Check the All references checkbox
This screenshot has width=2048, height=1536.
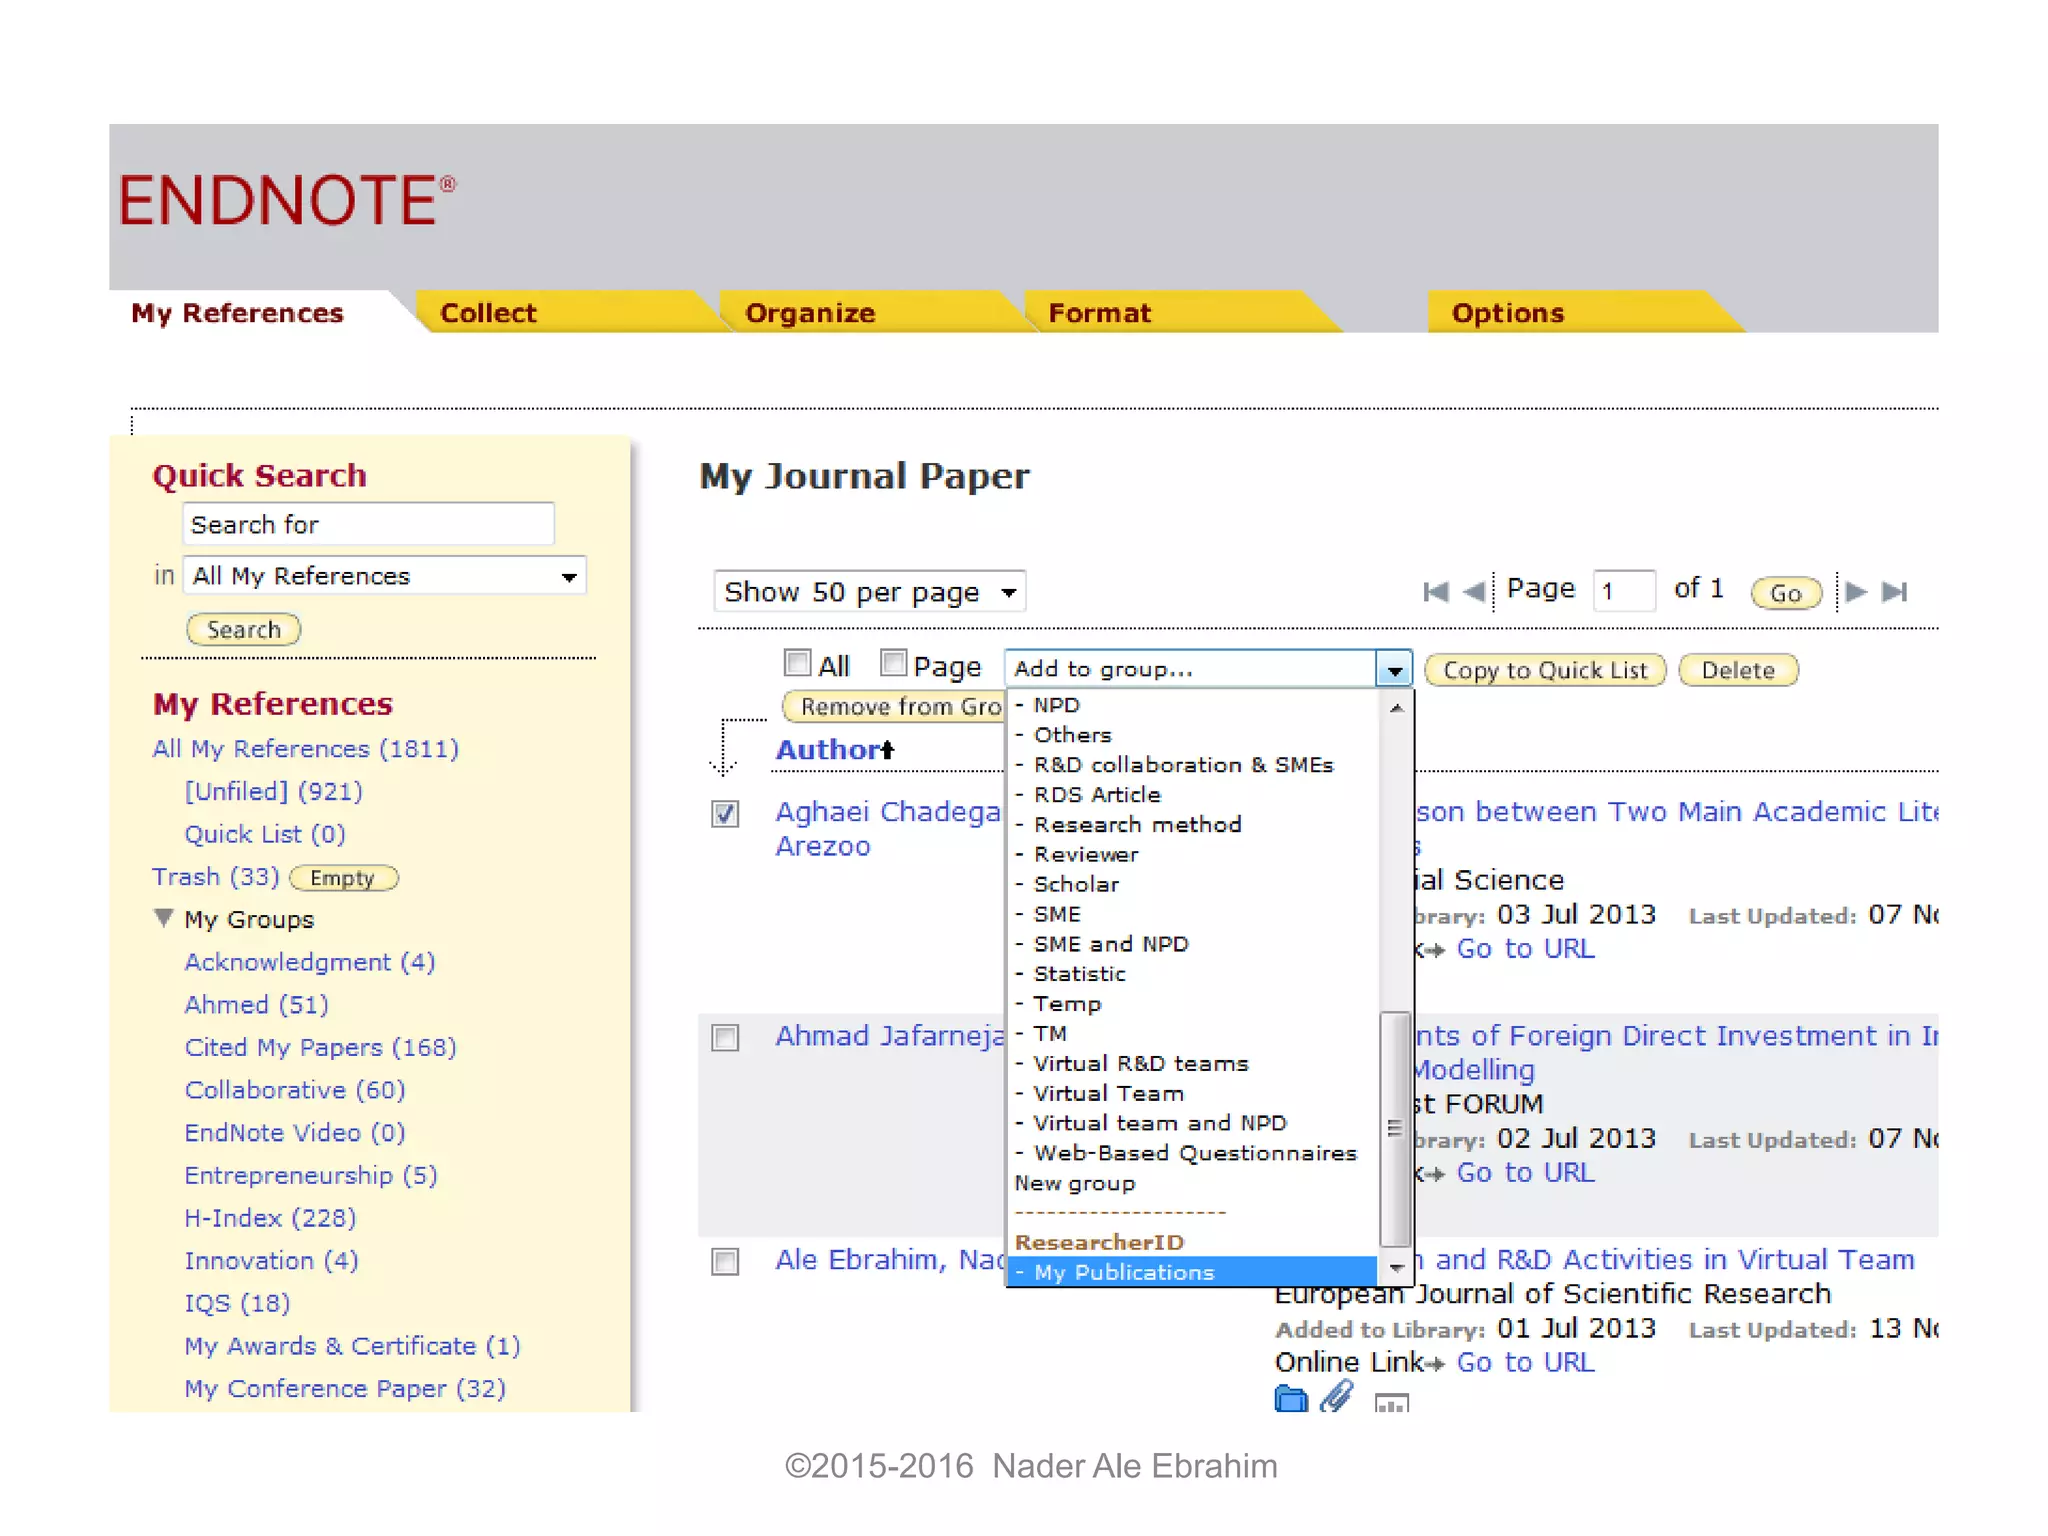[x=797, y=663]
